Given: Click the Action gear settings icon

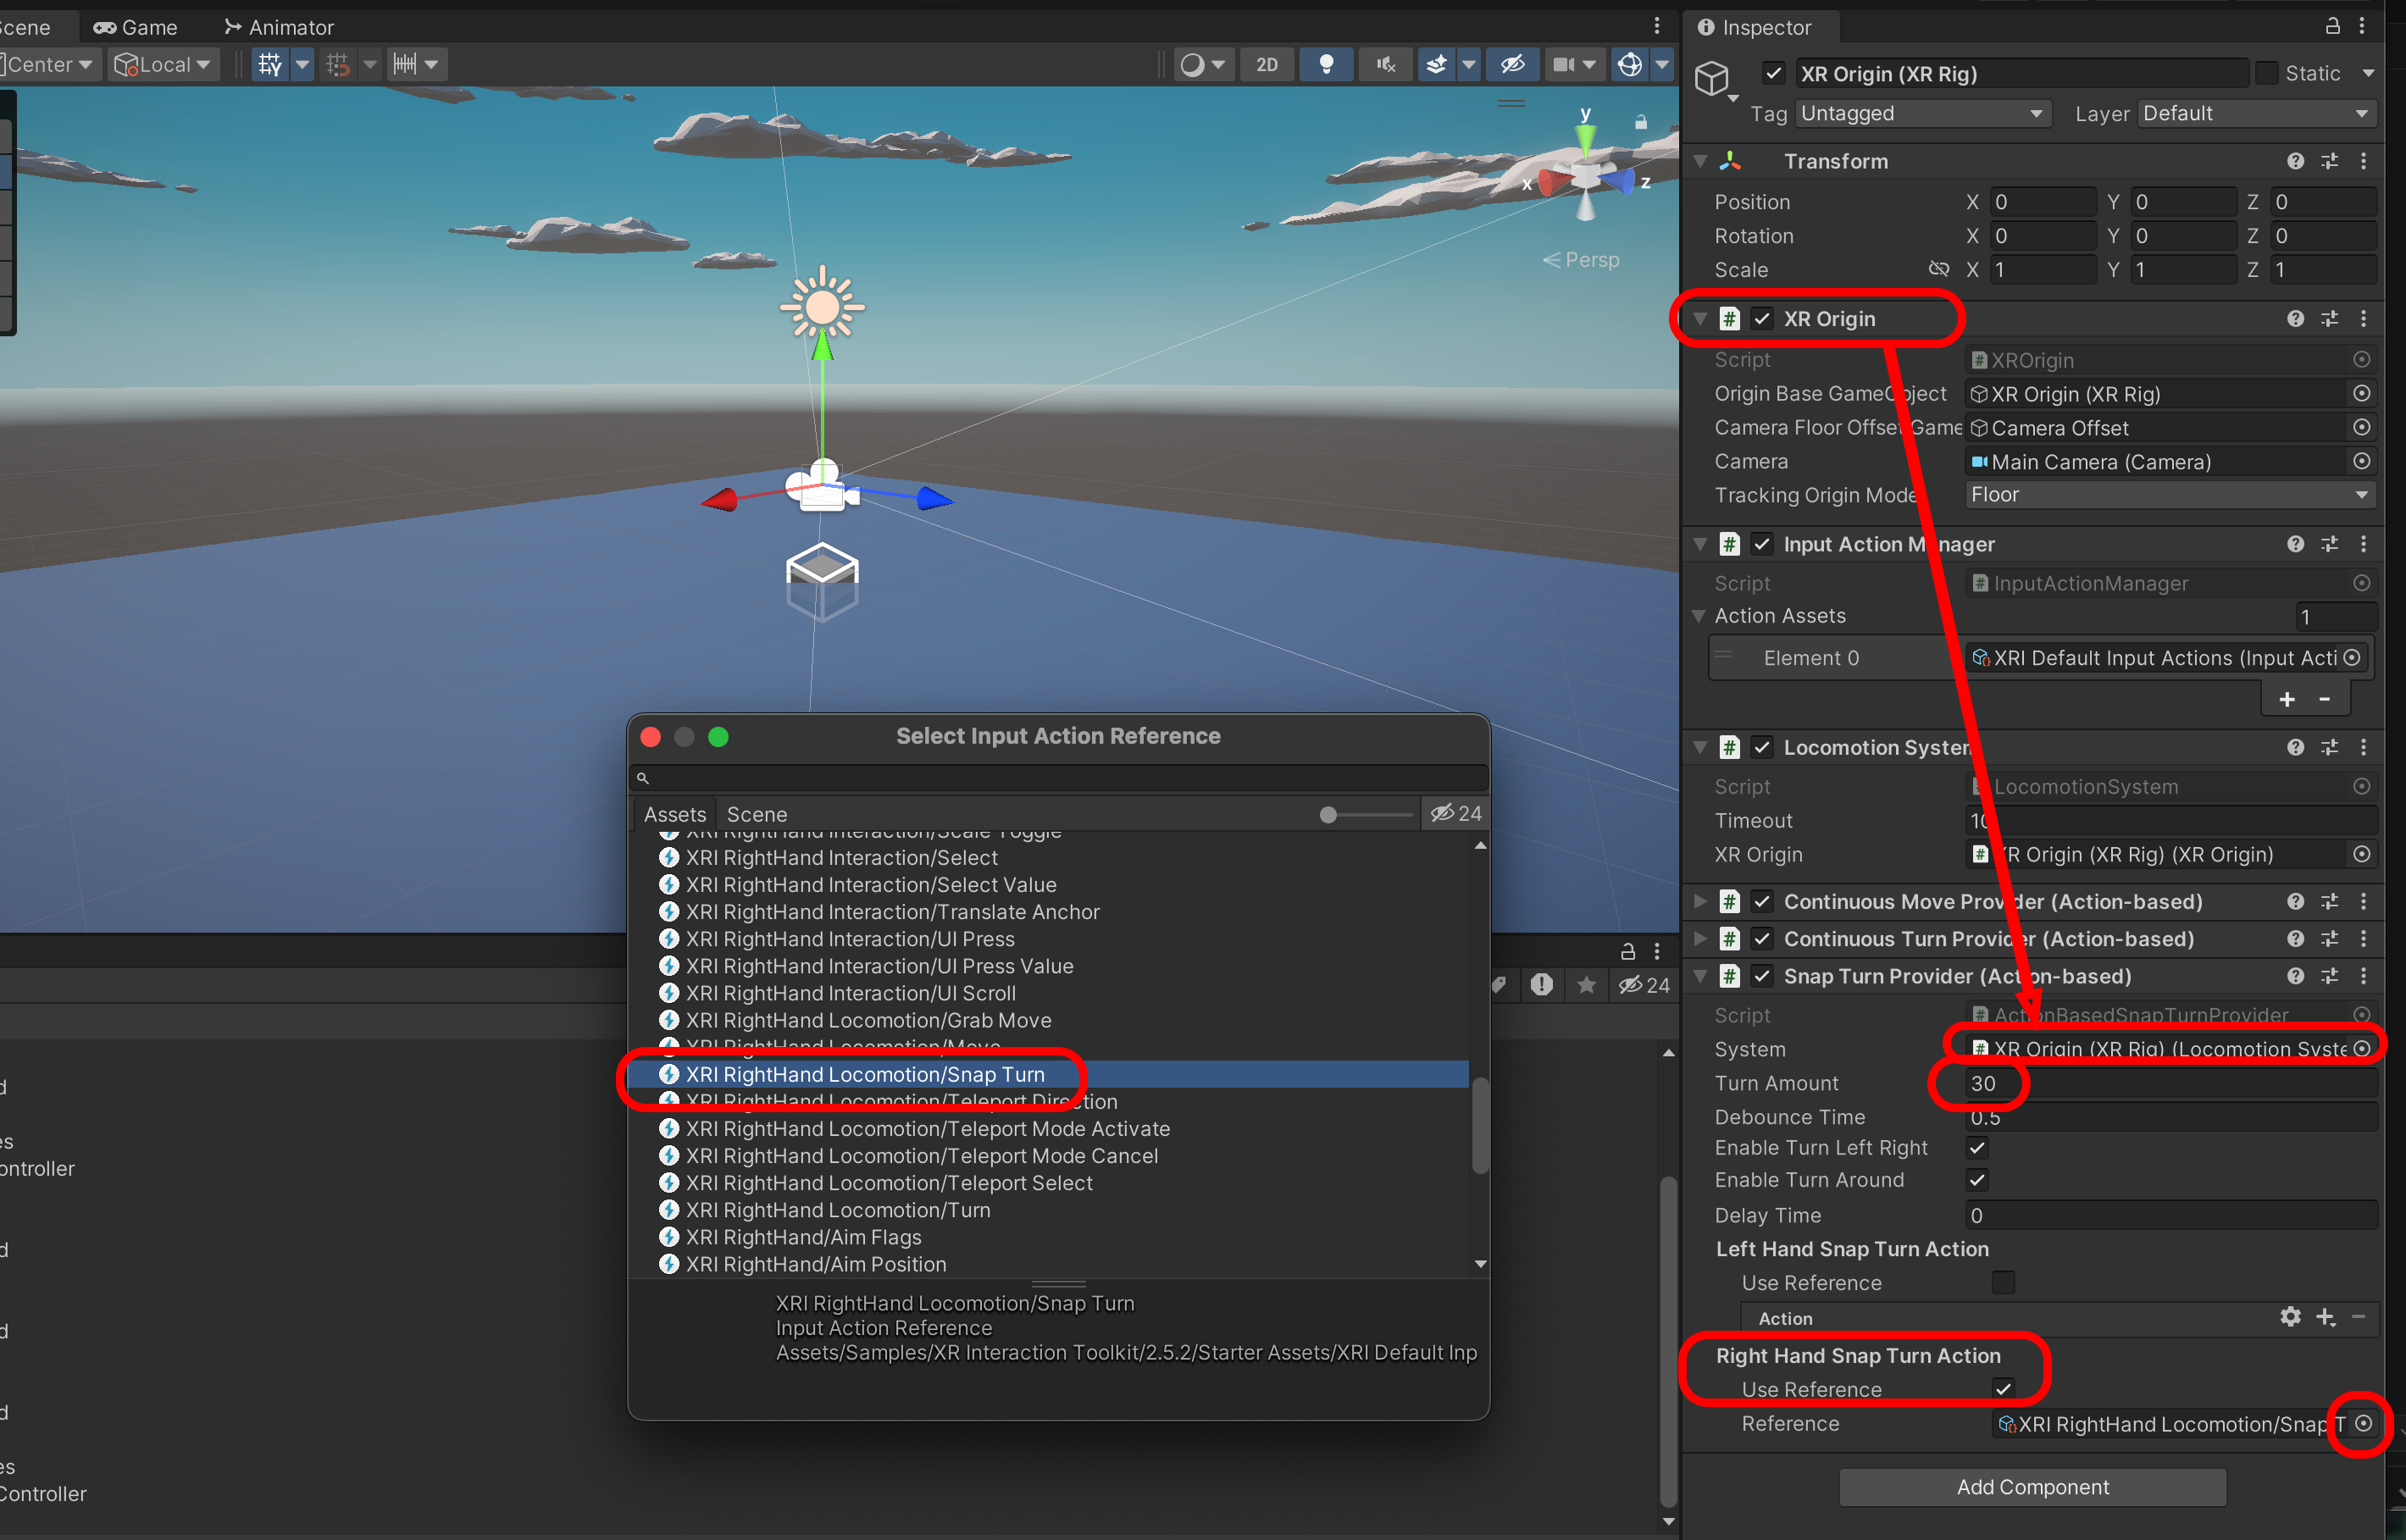Looking at the screenshot, I should coord(2290,1317).
